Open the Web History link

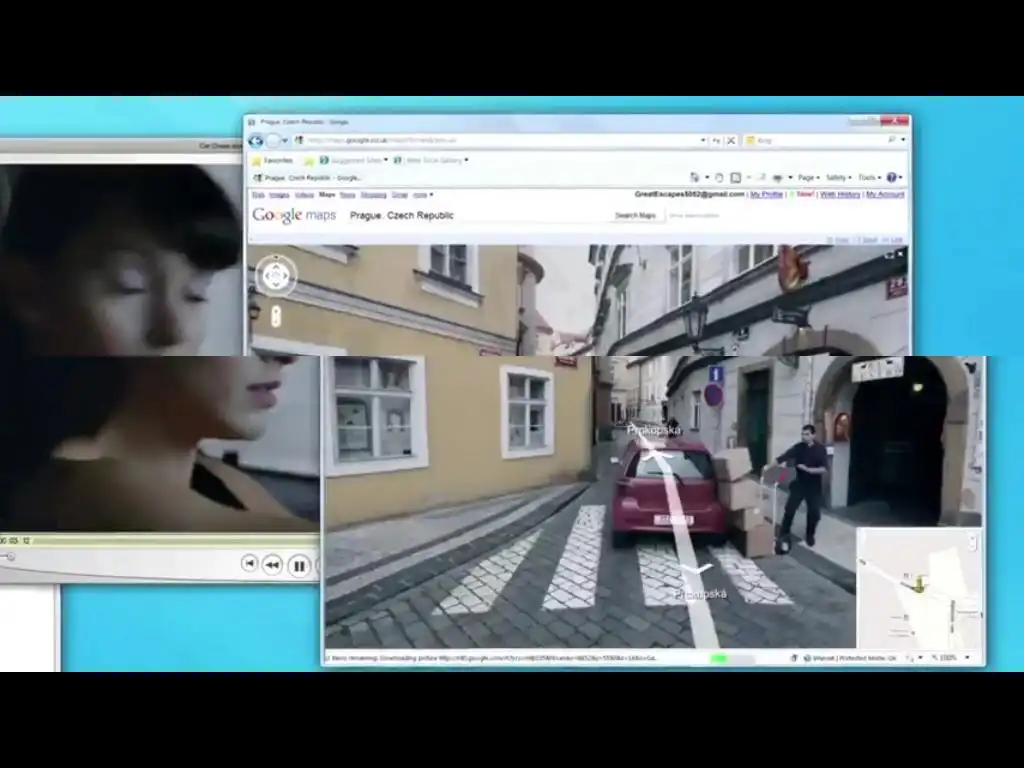click(840, 195)
